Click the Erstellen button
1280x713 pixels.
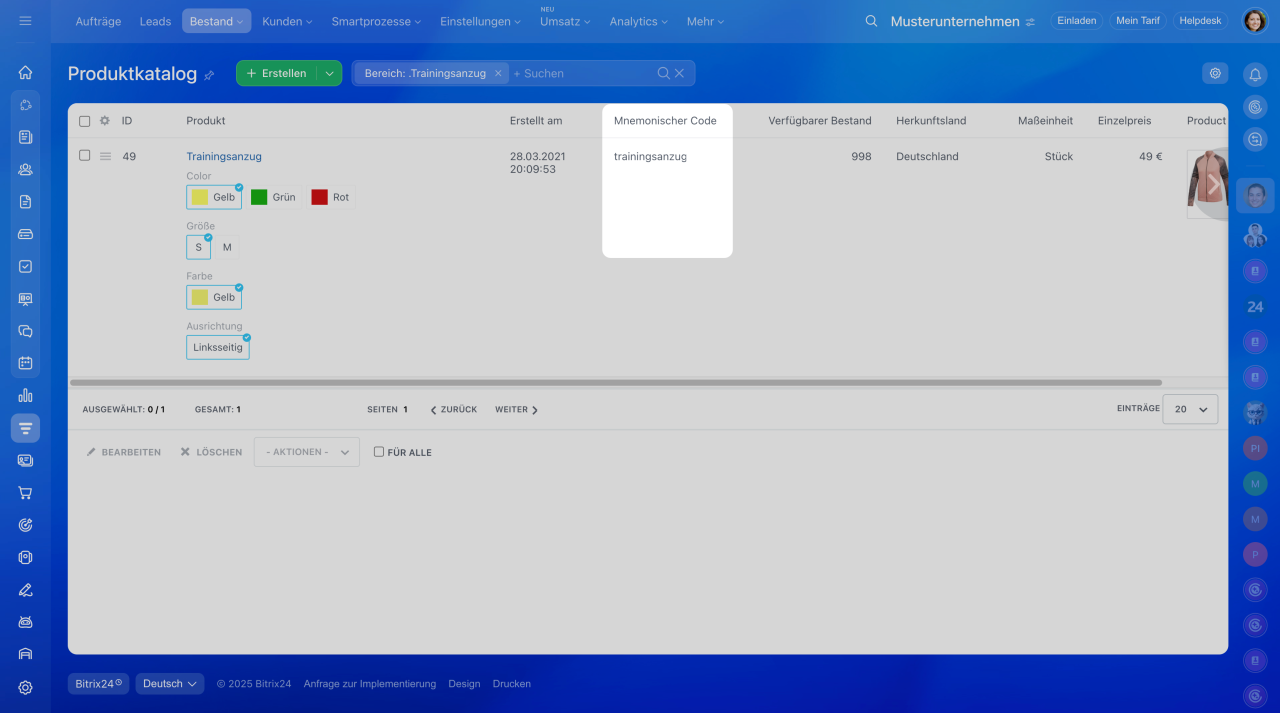pos(277,73)
